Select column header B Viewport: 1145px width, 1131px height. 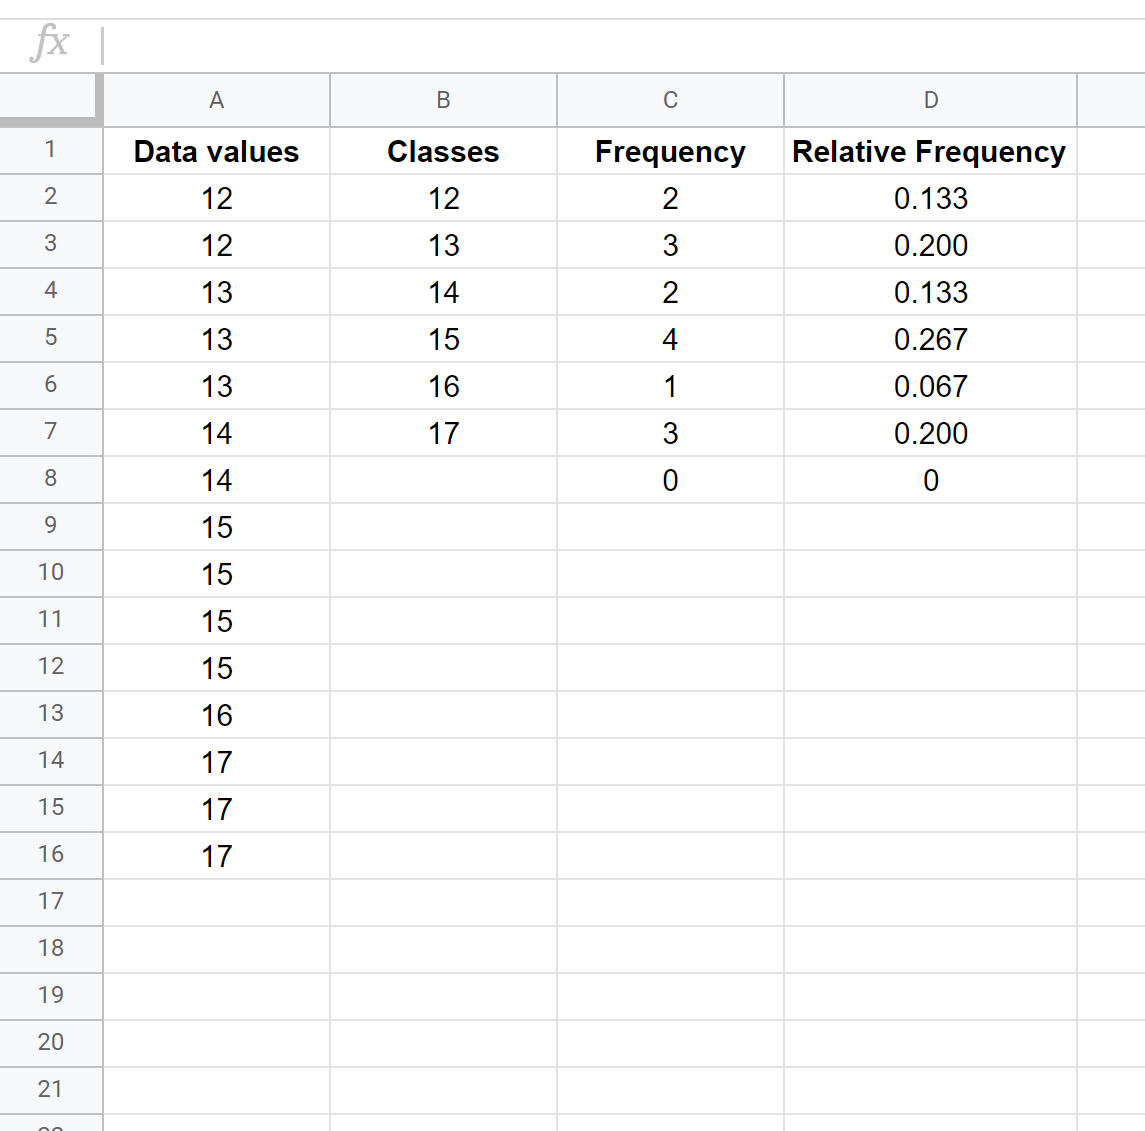pos(443,100)
